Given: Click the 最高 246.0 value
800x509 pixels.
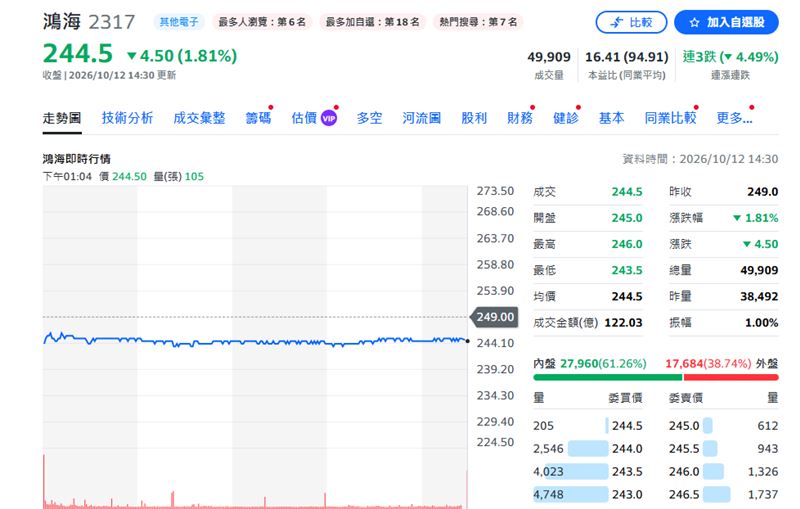Looking at the screenshot, I should pyautogui.click(x=627, y=244).
